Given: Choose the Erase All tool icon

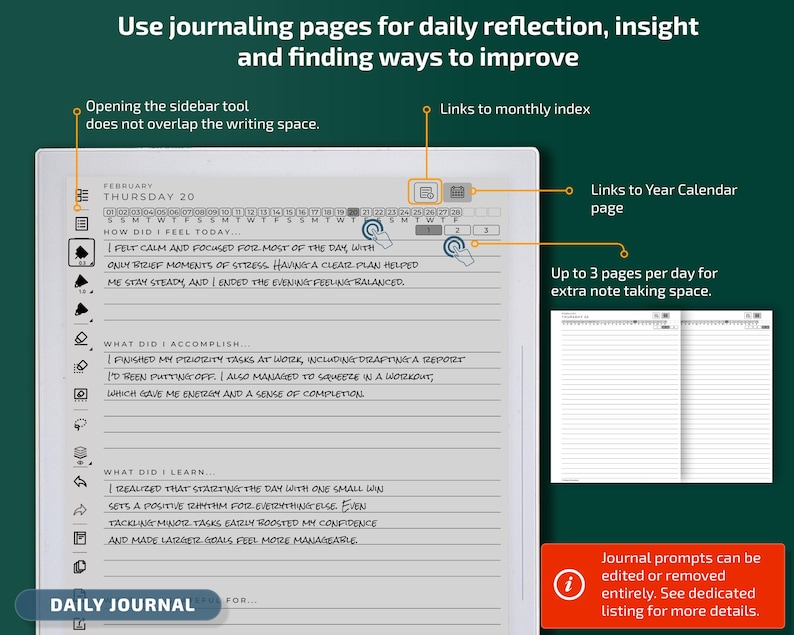Looking at the screenshot, I should pos(81,394).
